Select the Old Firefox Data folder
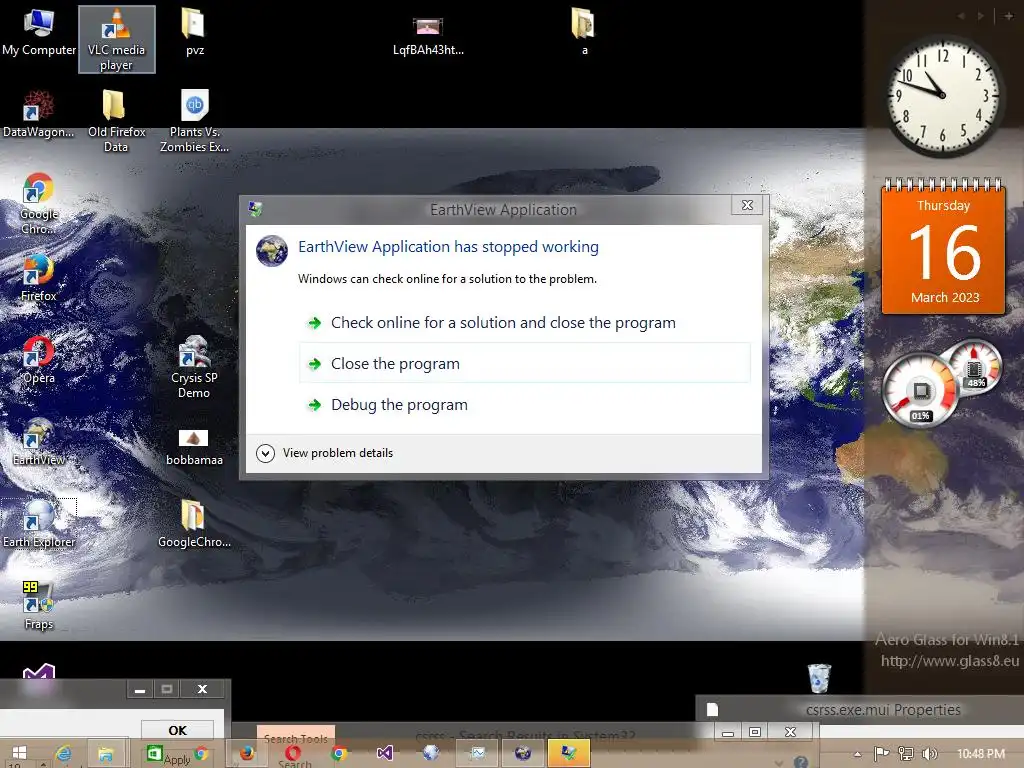 116,121
